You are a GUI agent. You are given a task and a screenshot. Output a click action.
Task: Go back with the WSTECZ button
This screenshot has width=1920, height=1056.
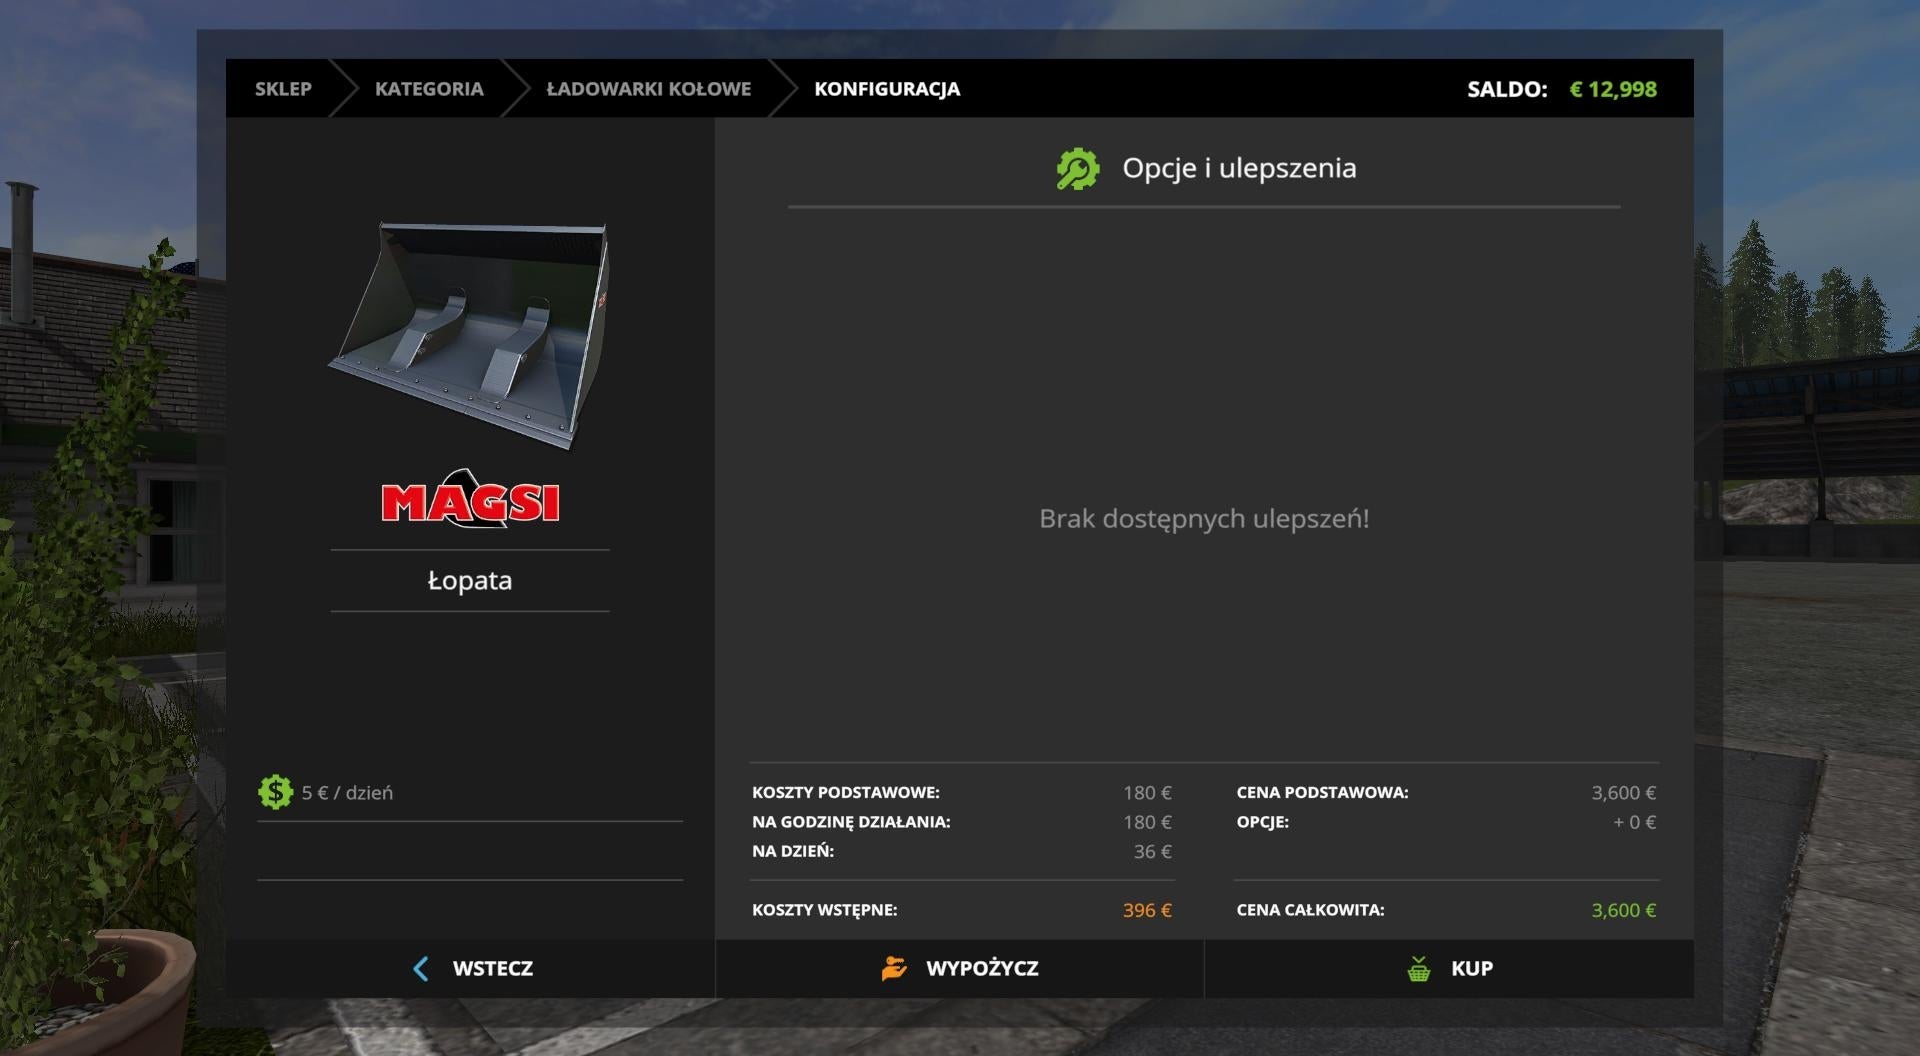[470, 968]
